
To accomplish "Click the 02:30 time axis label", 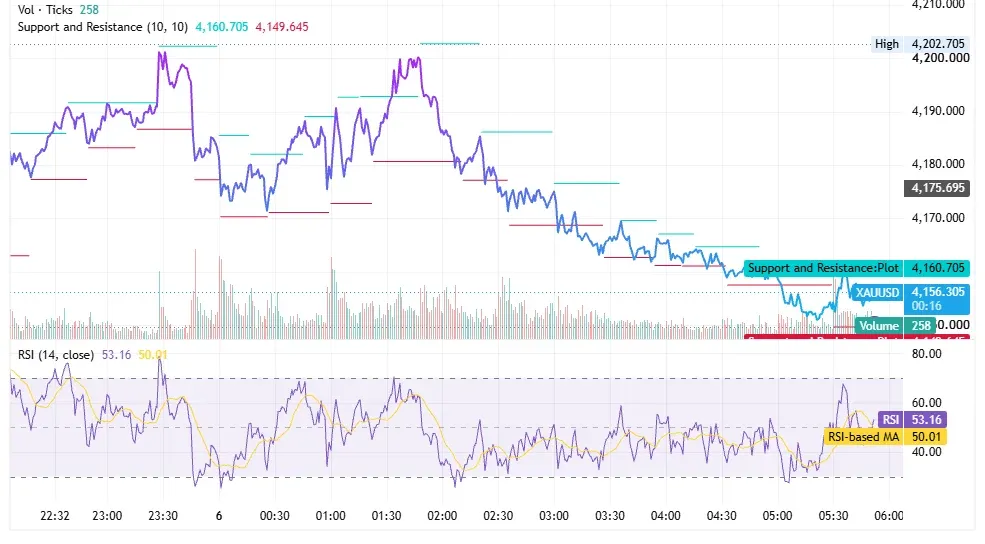I will coord(498,516).
